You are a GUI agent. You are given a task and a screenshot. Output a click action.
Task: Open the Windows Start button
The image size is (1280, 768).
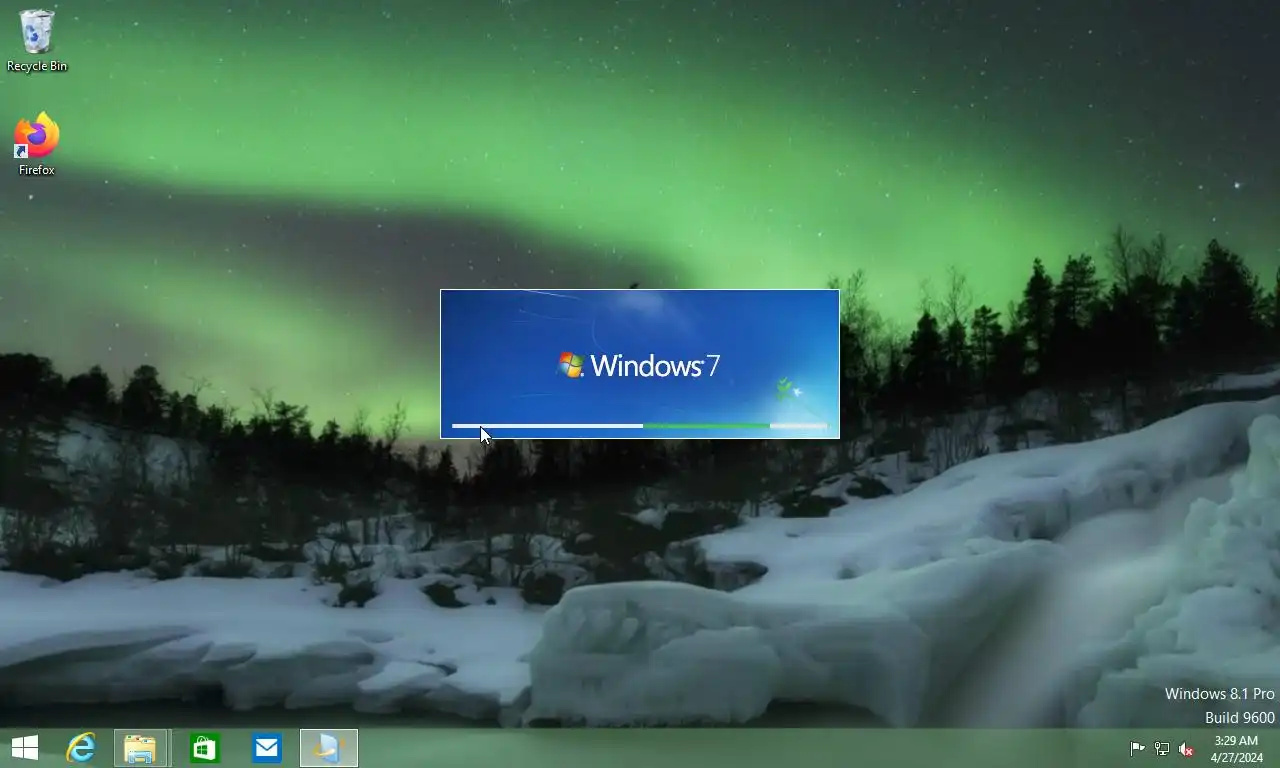(25, 748)
